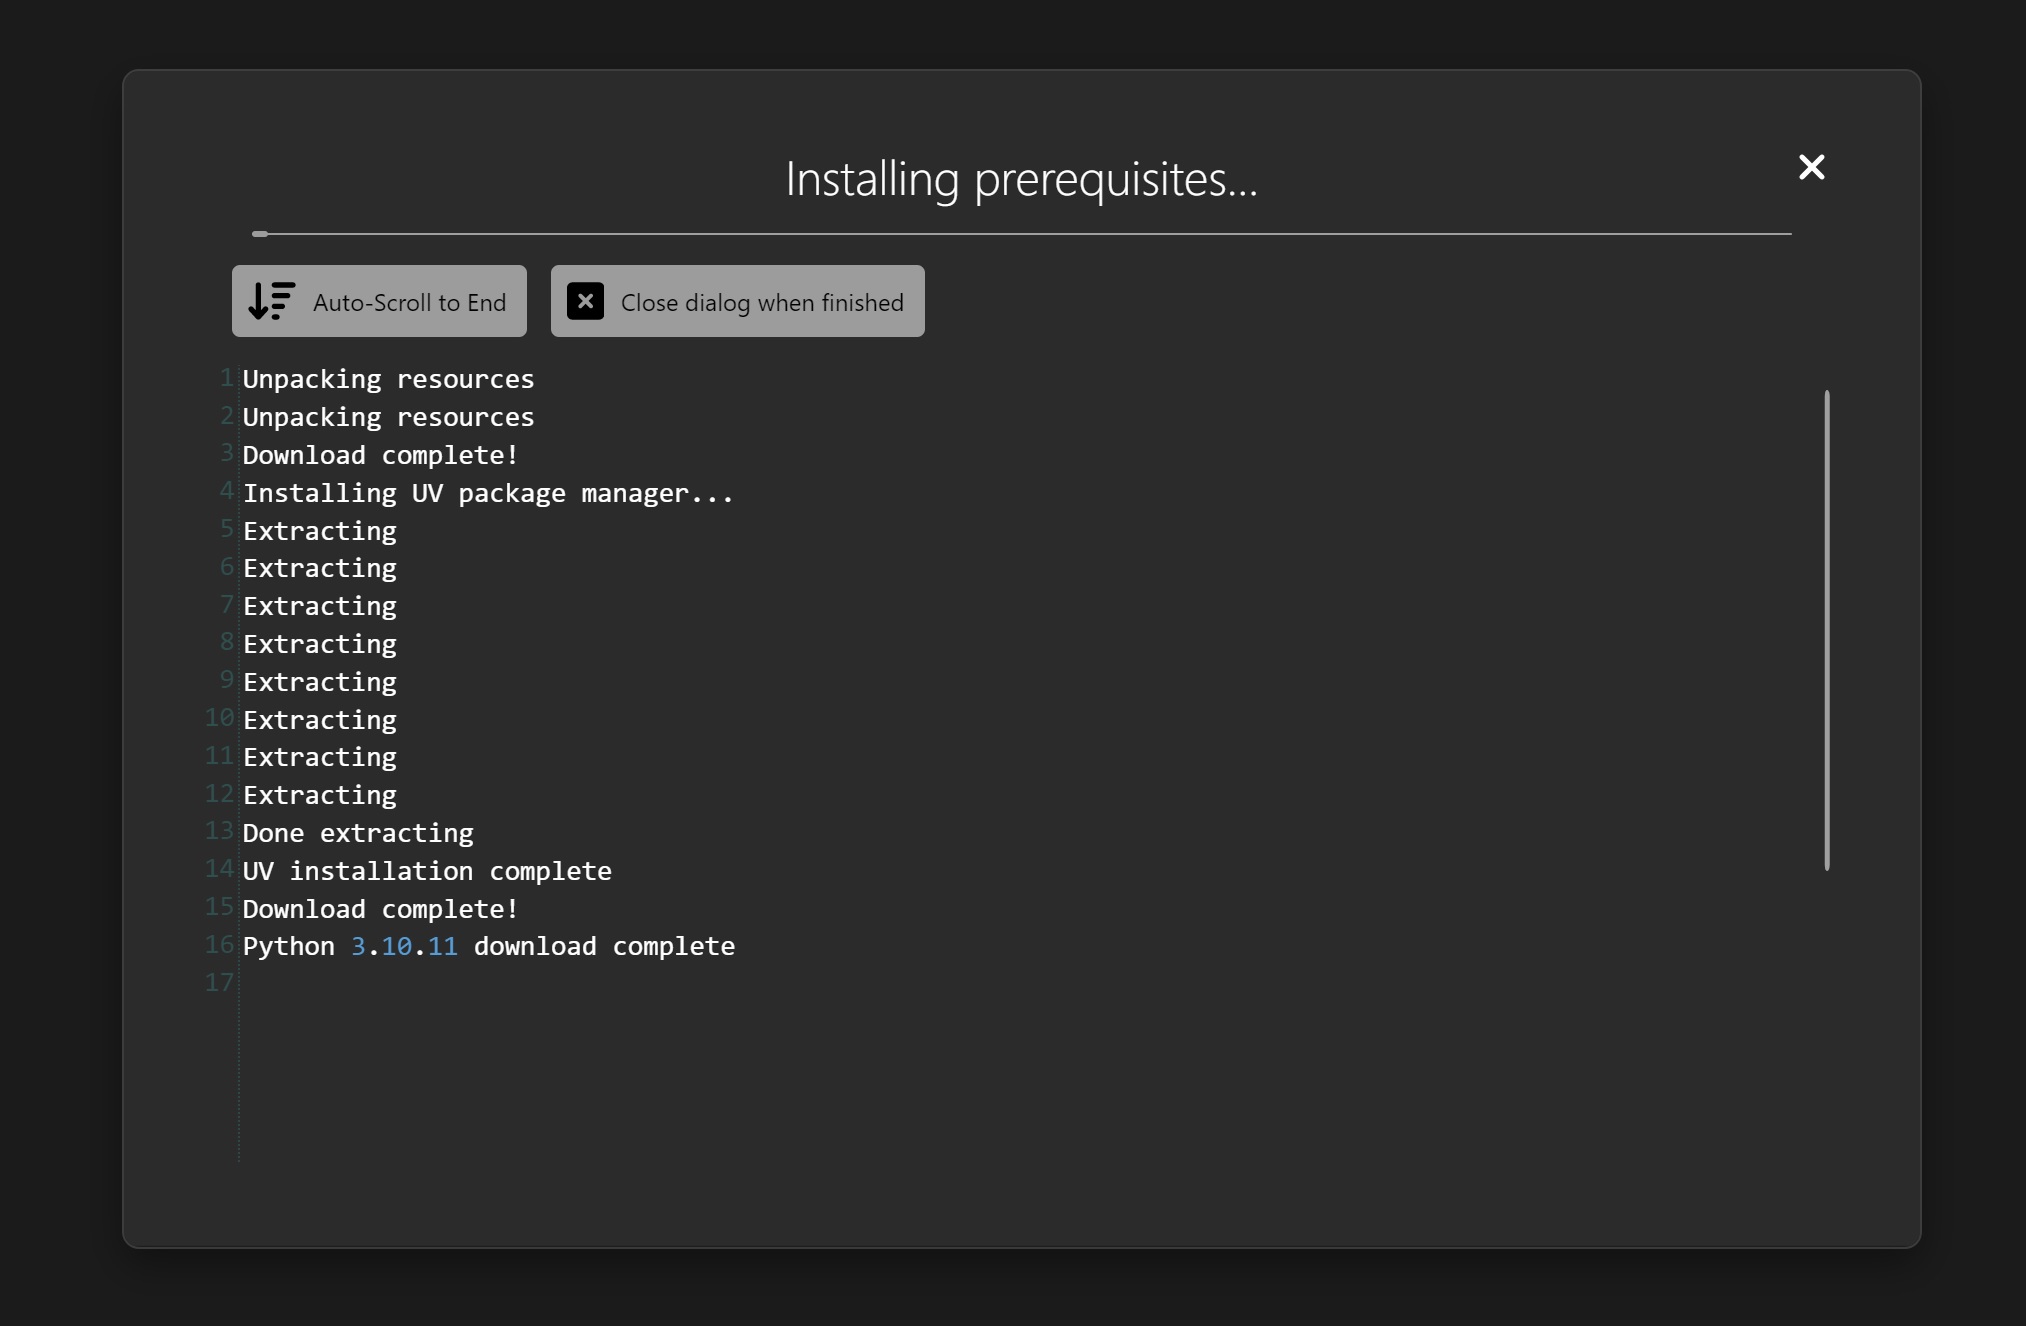The height and width of the screenshot is (1326, 2026).
Task: Click the 'Python 3.10.11 download complete' line
Action: [x=488, y=946]
